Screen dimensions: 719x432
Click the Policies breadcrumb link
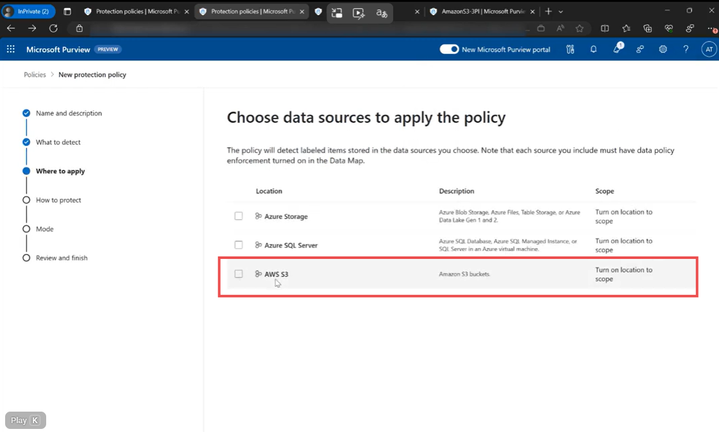[34, 75]
